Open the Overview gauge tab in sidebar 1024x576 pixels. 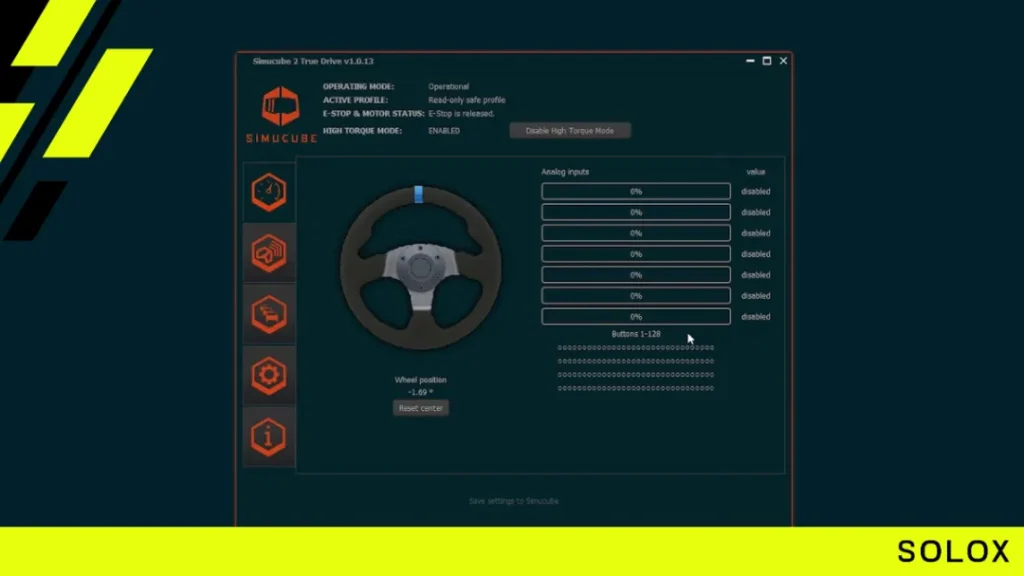point(269,192)
